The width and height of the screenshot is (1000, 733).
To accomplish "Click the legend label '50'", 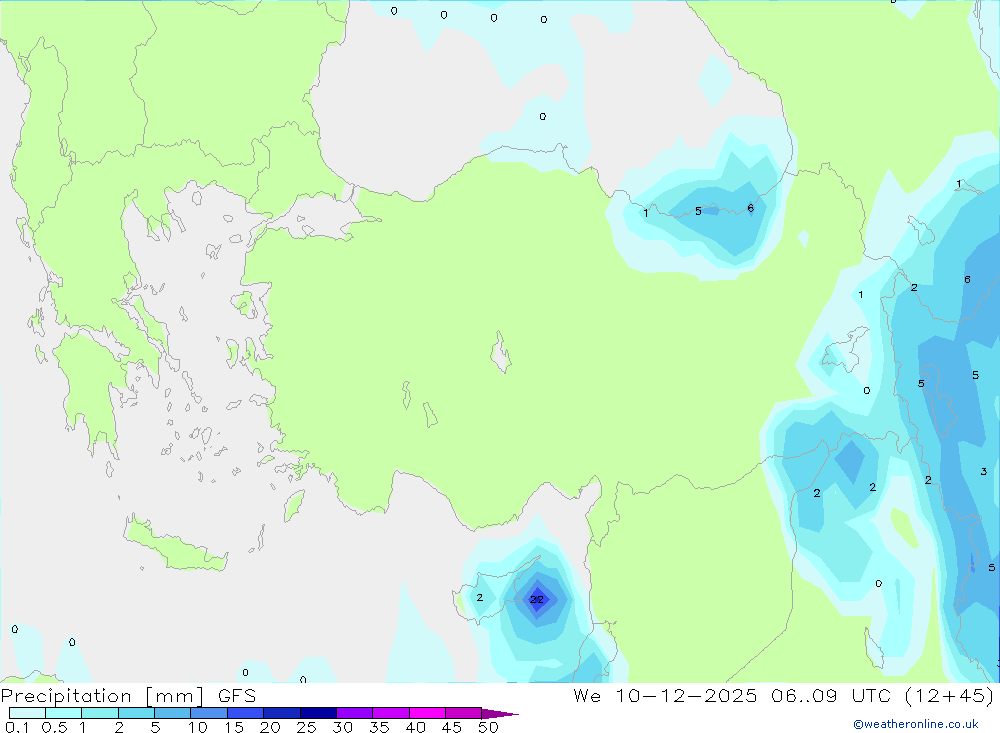I will click(x=488, y=727).
